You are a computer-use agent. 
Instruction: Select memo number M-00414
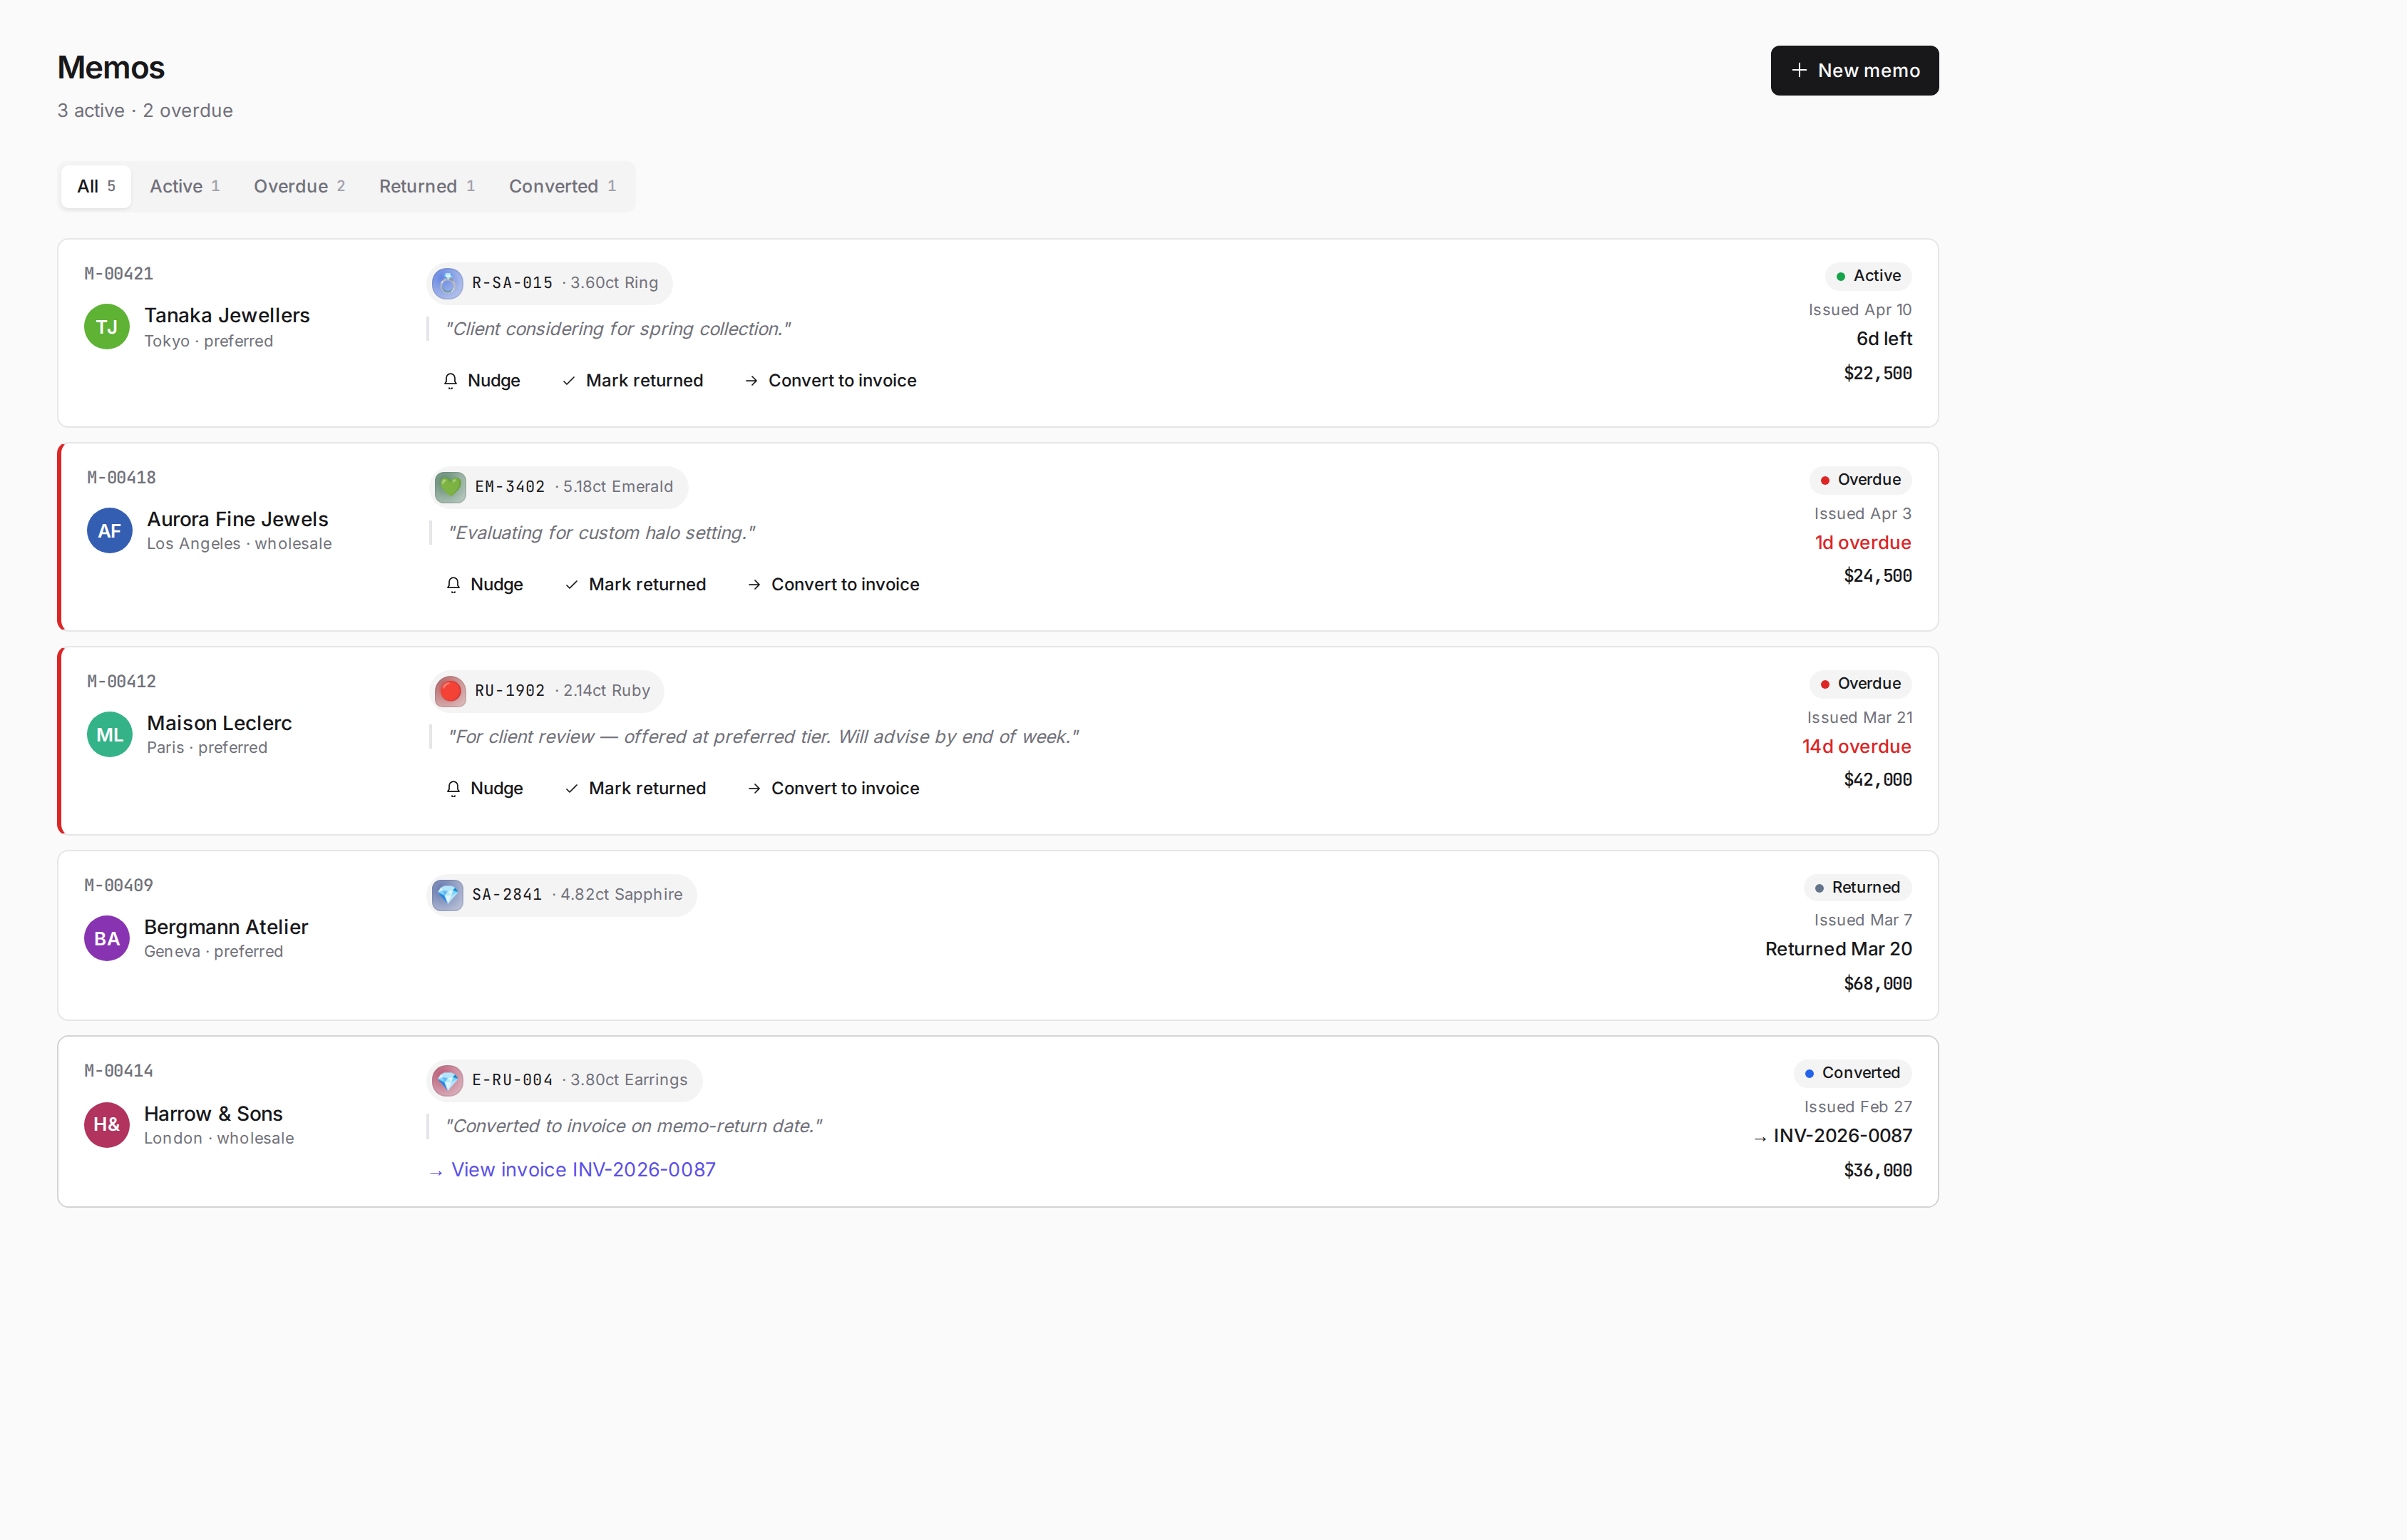(x=119, y=1071)
